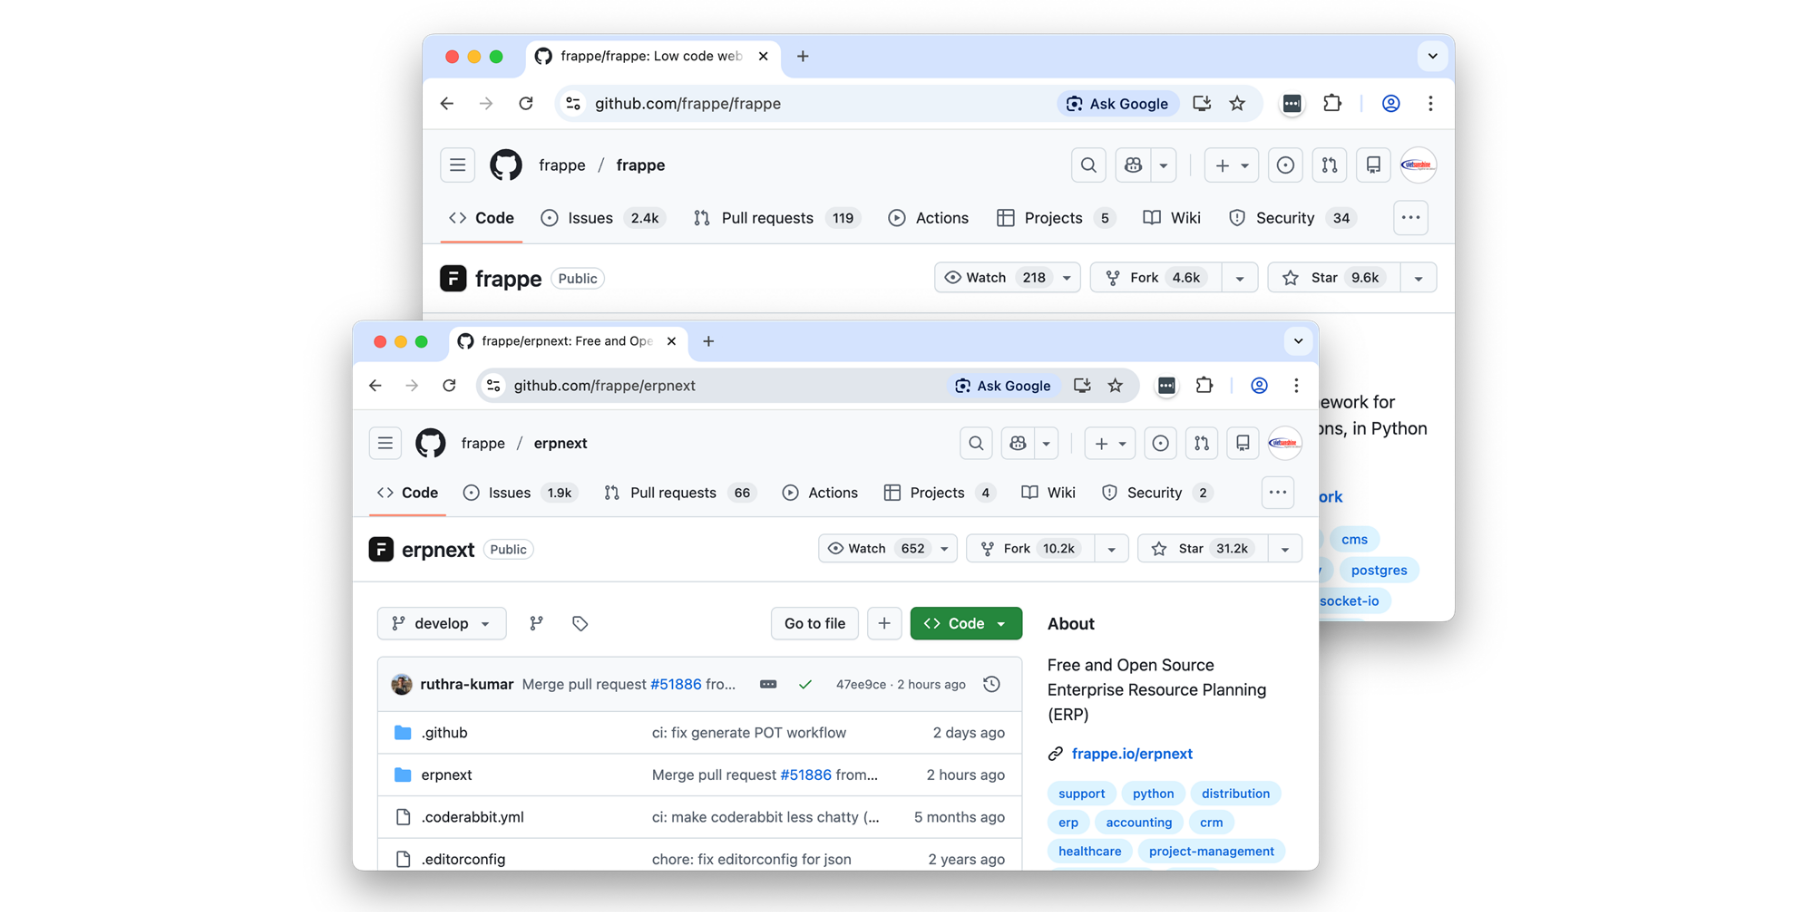The width and height of the screenshot is (1811, 912).
Task: Open the Actions tab
Action: tap(832, 492)
